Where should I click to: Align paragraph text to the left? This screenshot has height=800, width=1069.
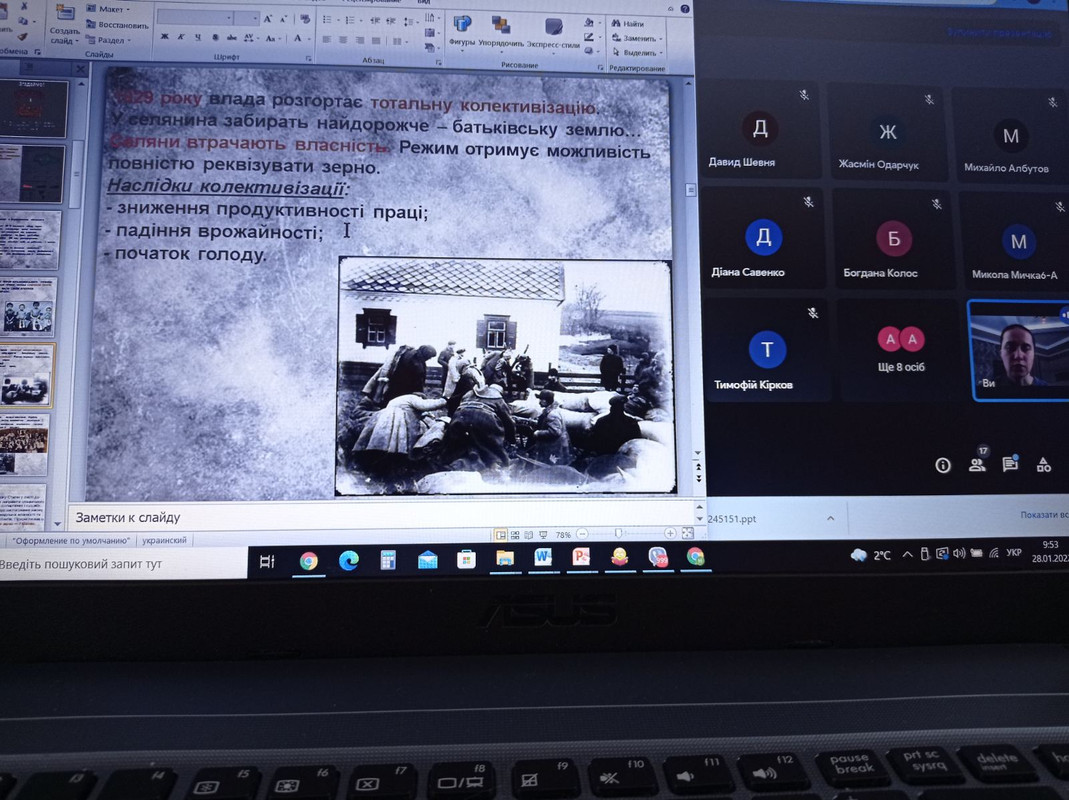coord(327,40)
